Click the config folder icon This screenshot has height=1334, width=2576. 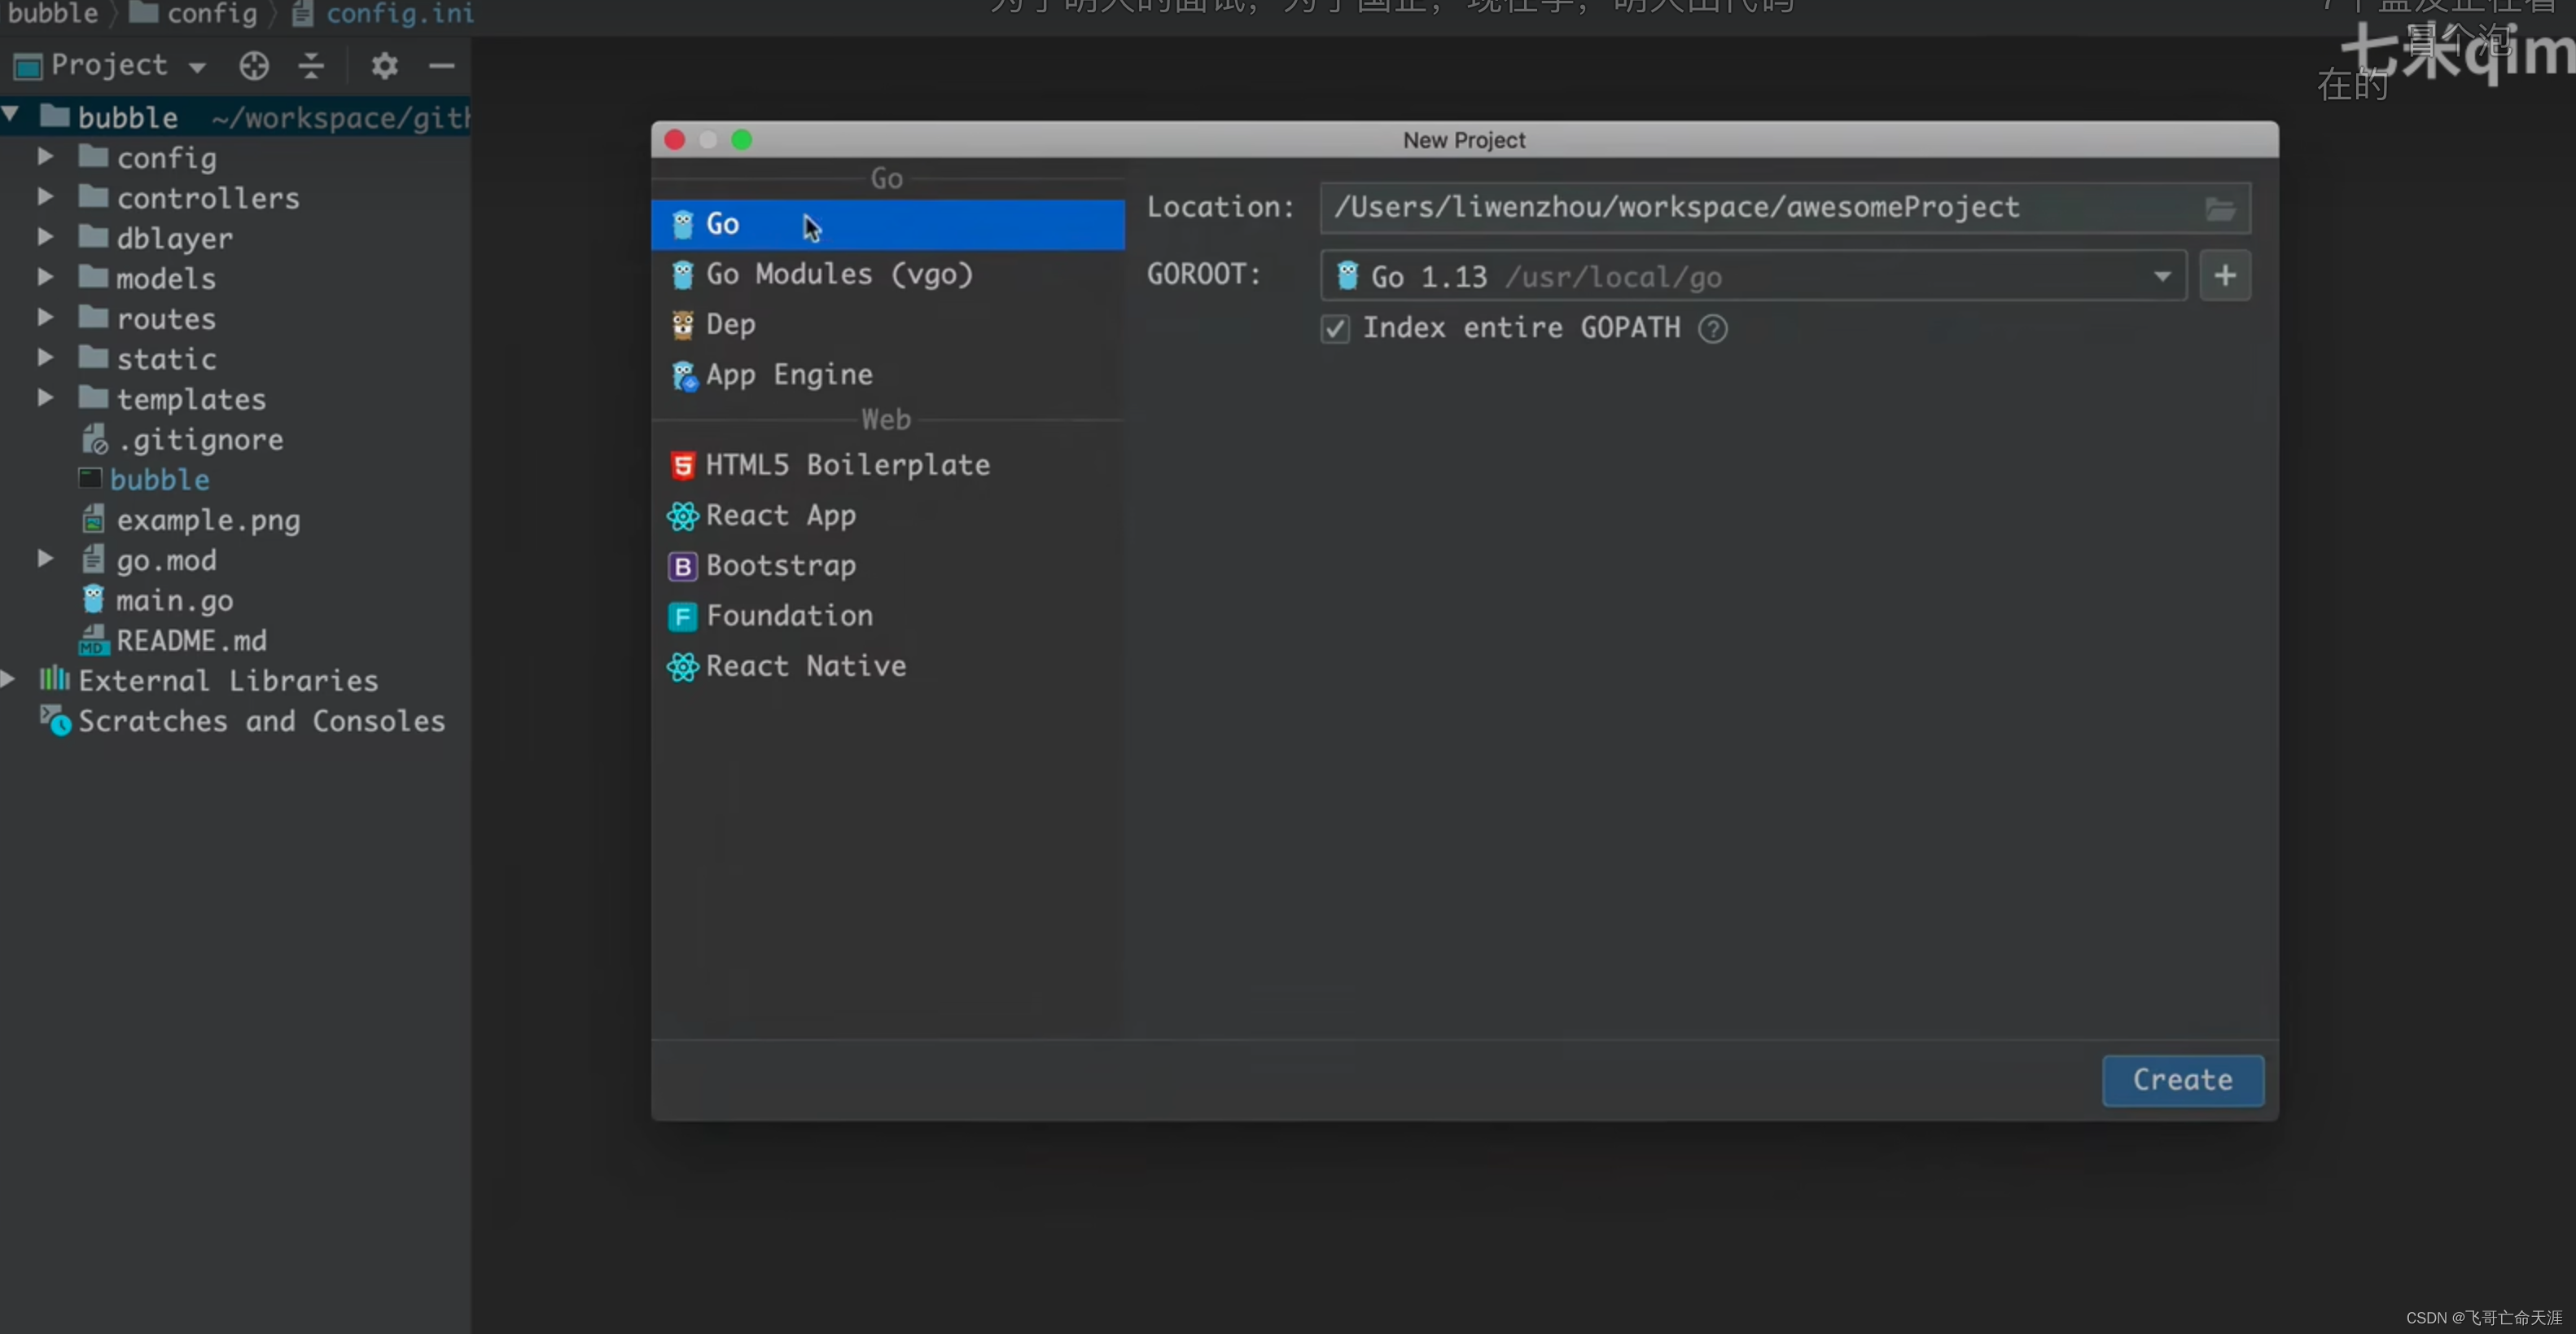[x=94, y=157]
